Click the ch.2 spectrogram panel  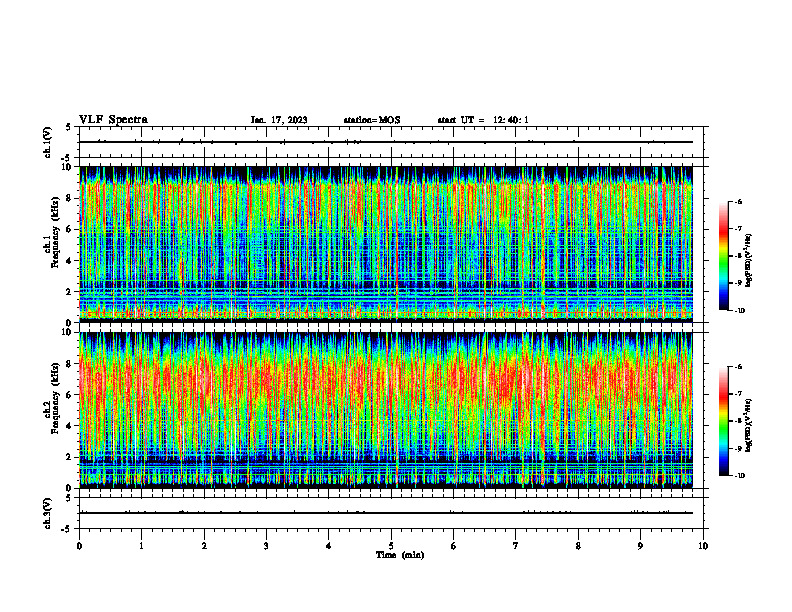[386, 410]
